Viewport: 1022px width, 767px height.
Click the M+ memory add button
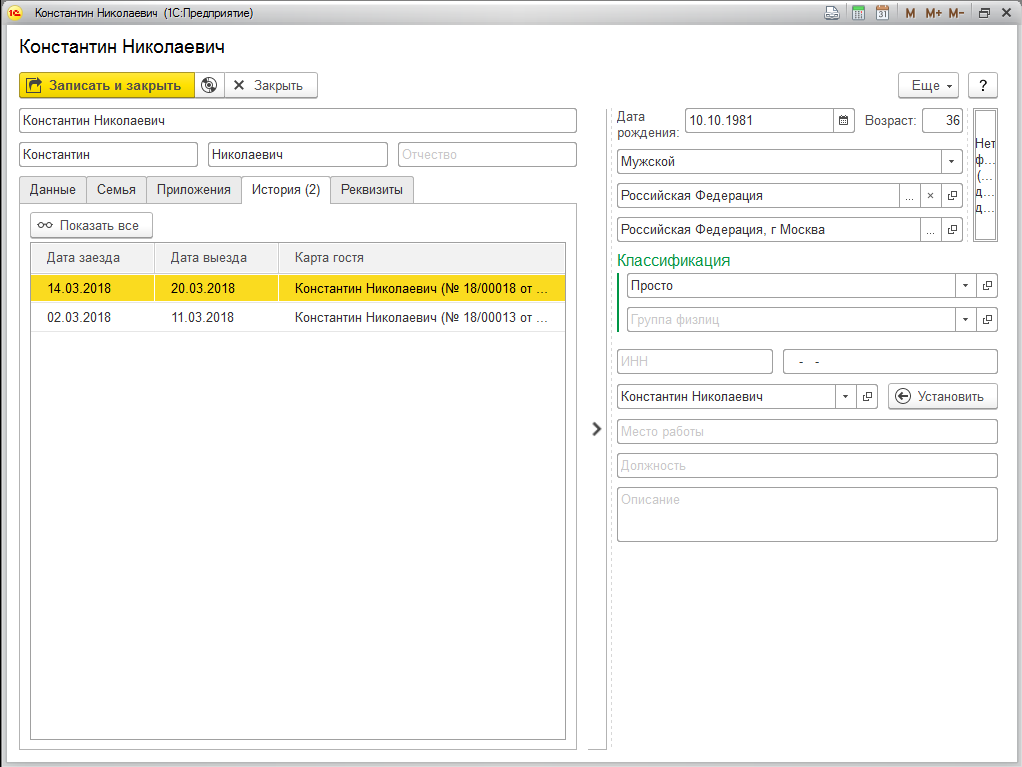coord(933,13)
